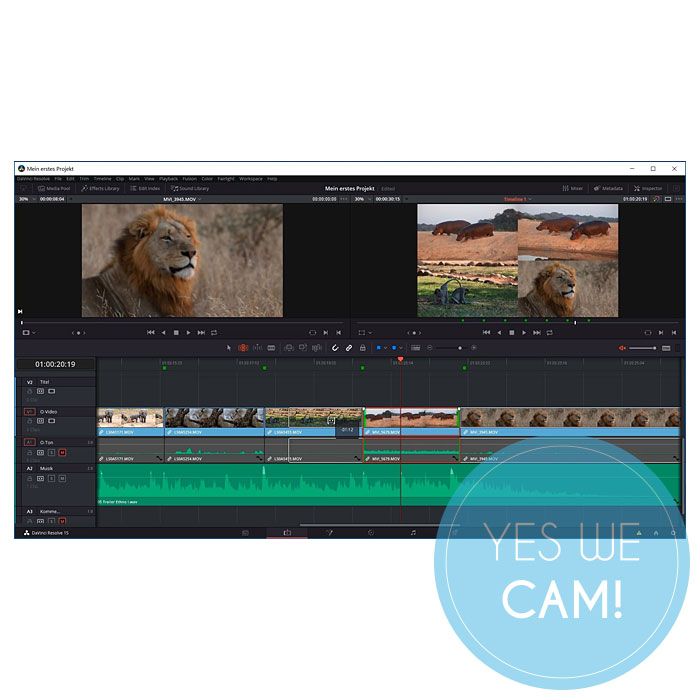
Task: Show the Sound Library panel
Action: click(189, 188)
